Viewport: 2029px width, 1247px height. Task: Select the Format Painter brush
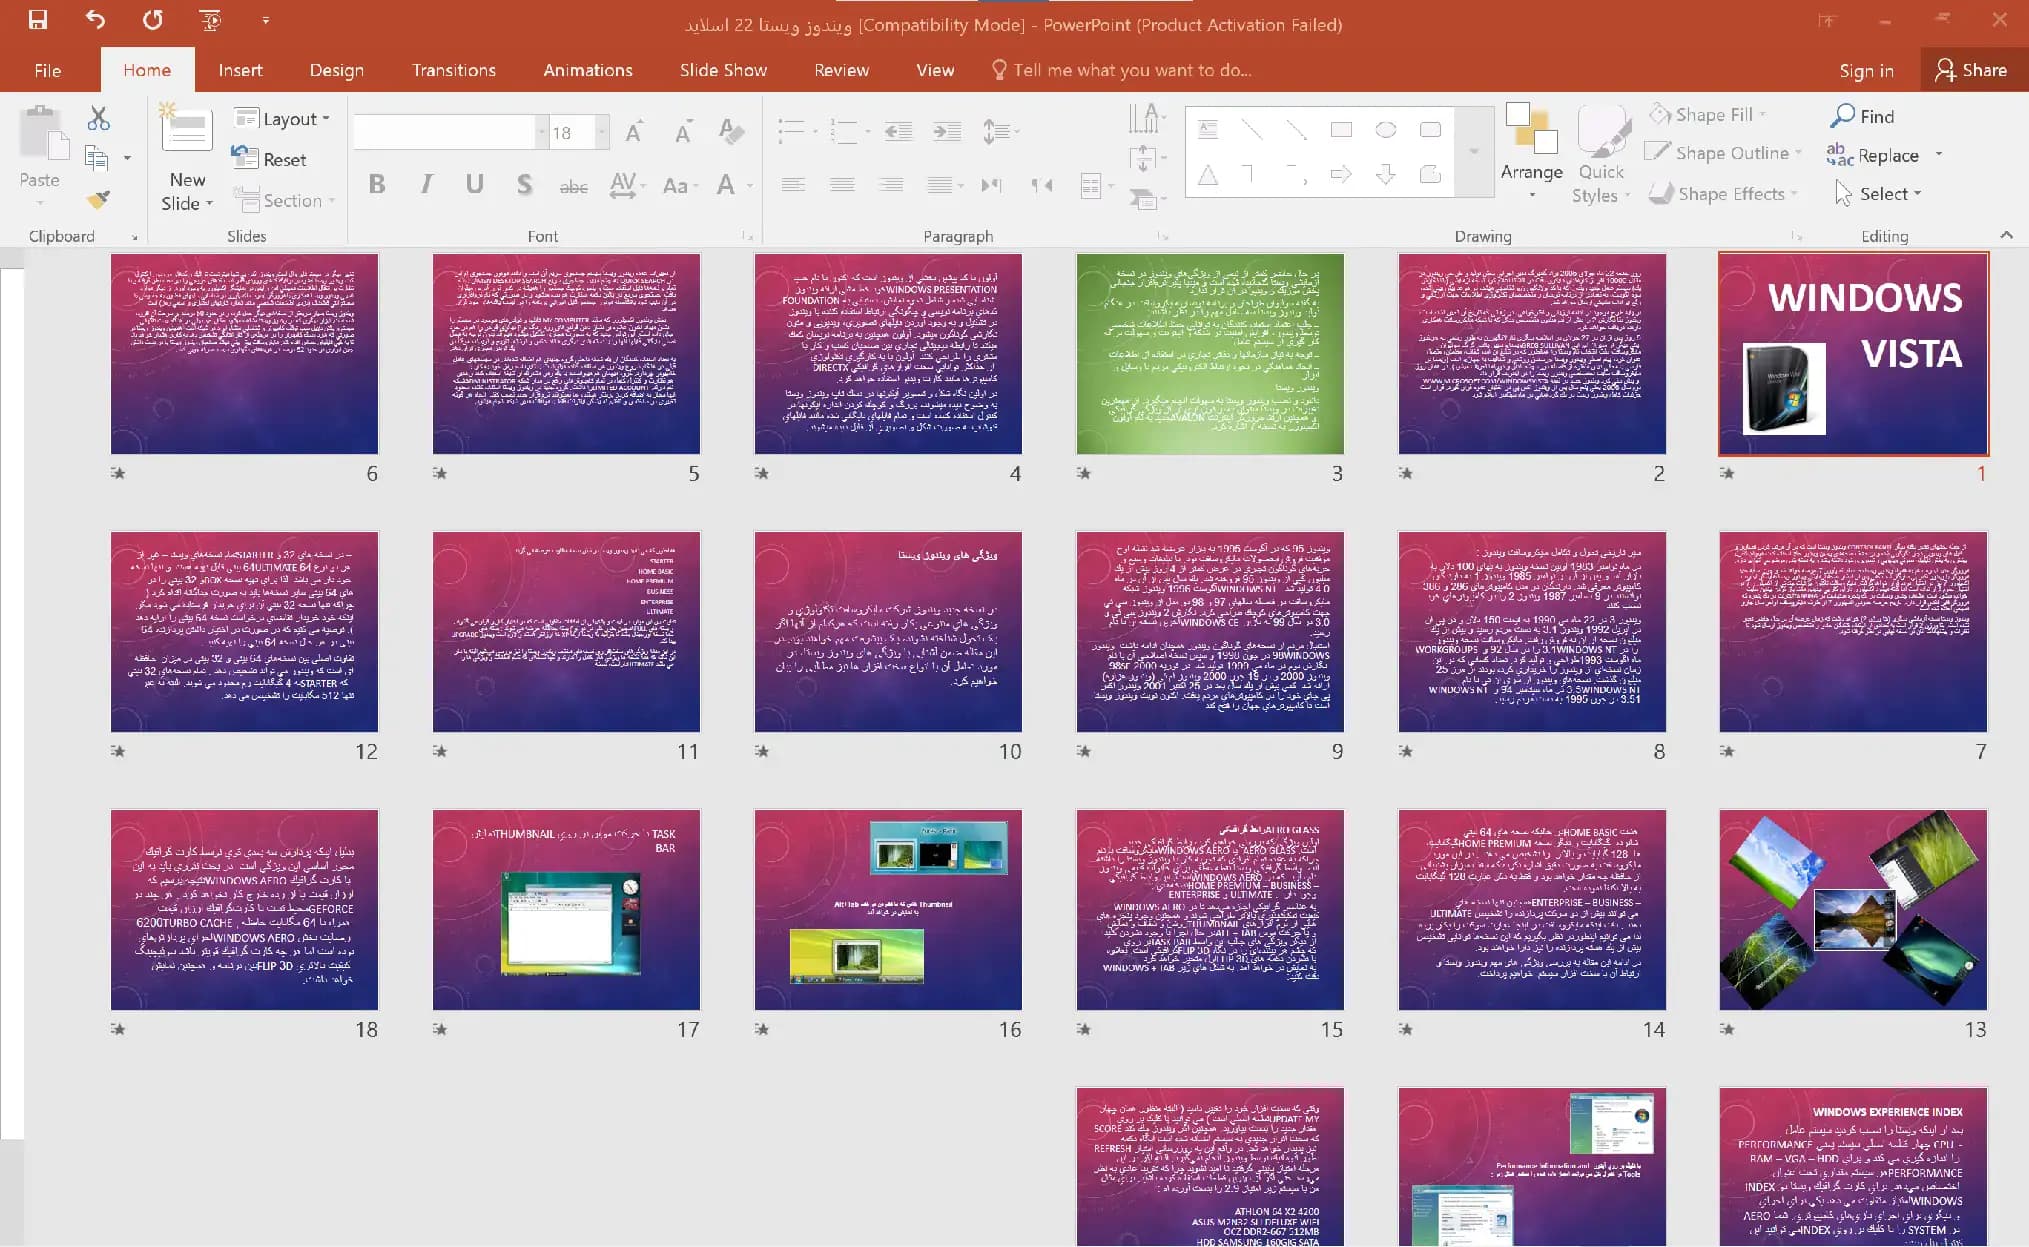98,199
